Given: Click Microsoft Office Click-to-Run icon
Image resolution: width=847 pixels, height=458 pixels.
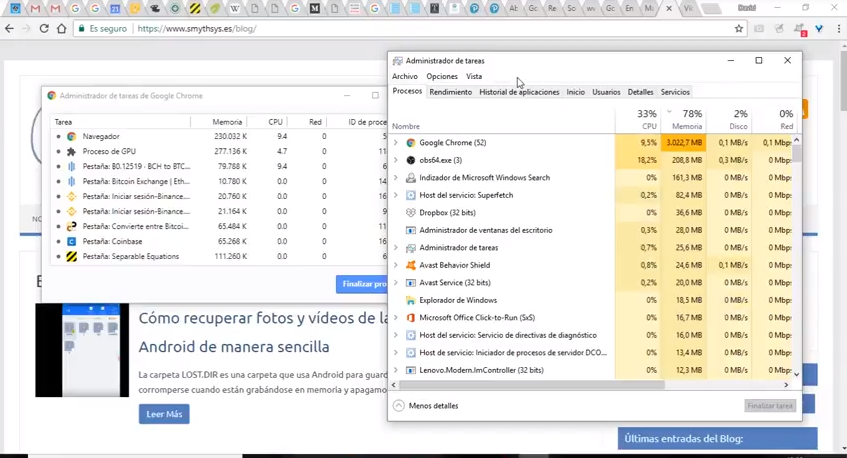Looking at the screenshot, I should (x=411, y=318).
